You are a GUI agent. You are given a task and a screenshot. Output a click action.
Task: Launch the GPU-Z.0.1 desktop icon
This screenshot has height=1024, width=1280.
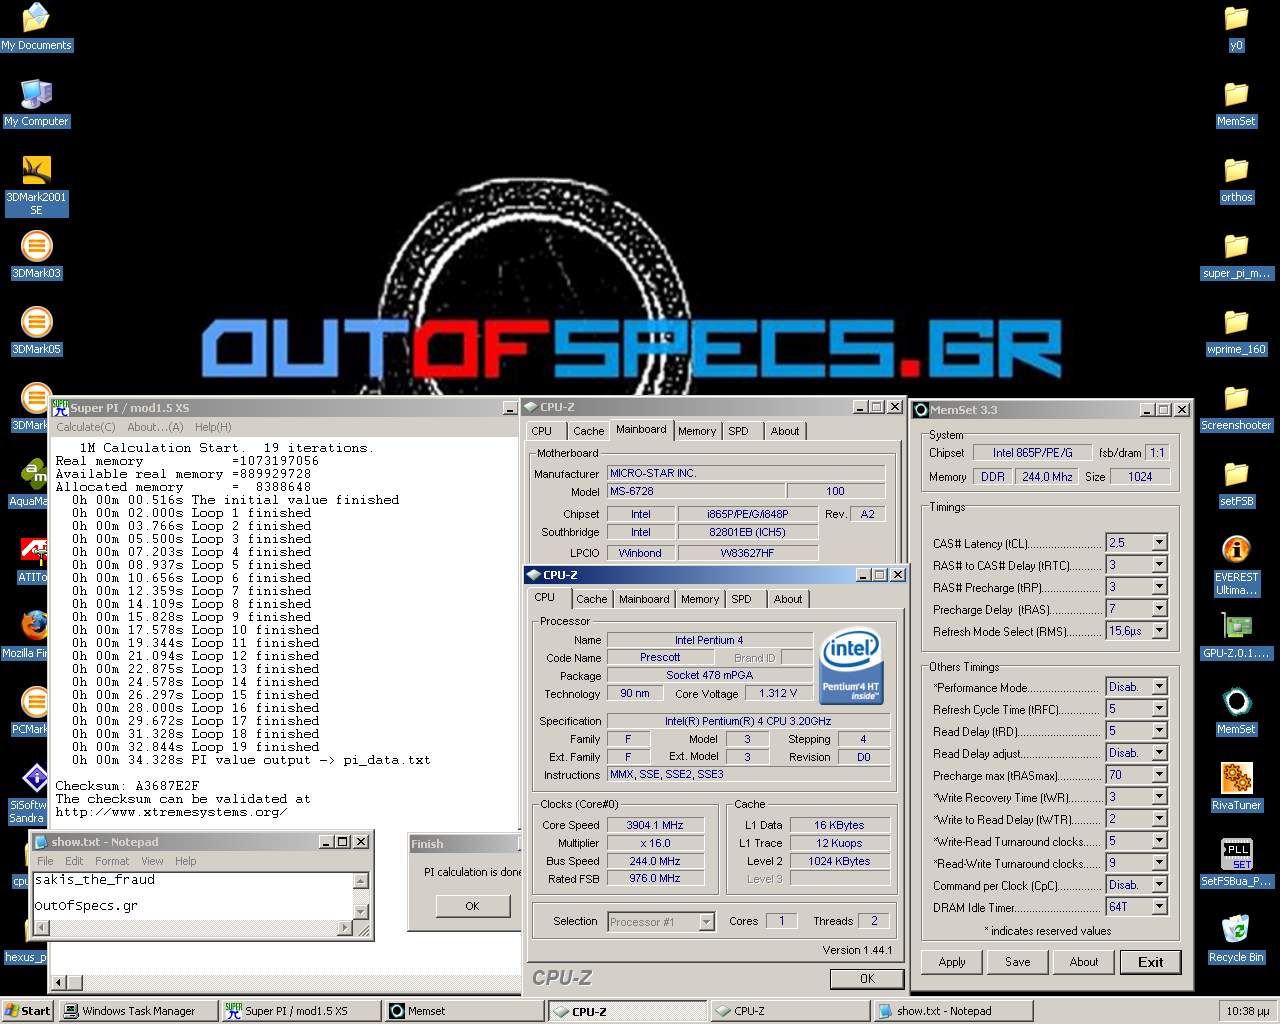[1236, 635]
